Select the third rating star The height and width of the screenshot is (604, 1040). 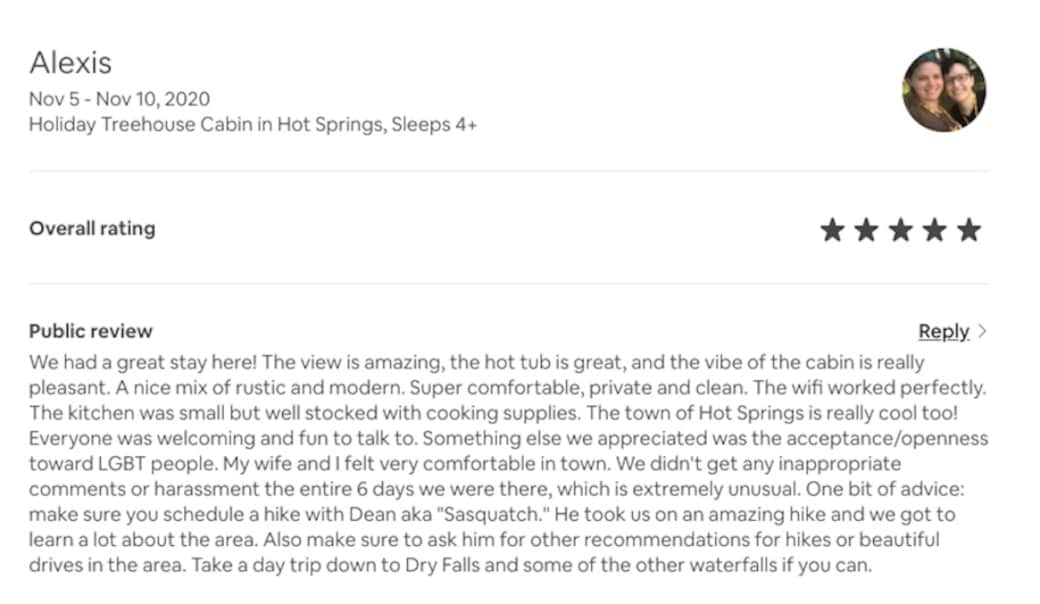[x=900, y=231]
